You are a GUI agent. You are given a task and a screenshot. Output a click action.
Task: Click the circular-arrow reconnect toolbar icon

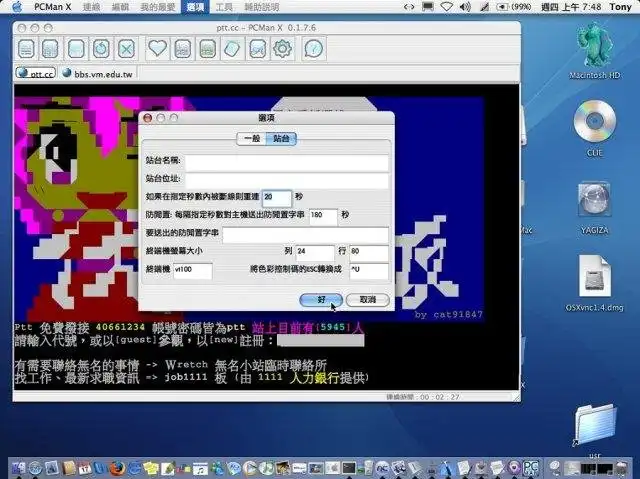[101, 49]
